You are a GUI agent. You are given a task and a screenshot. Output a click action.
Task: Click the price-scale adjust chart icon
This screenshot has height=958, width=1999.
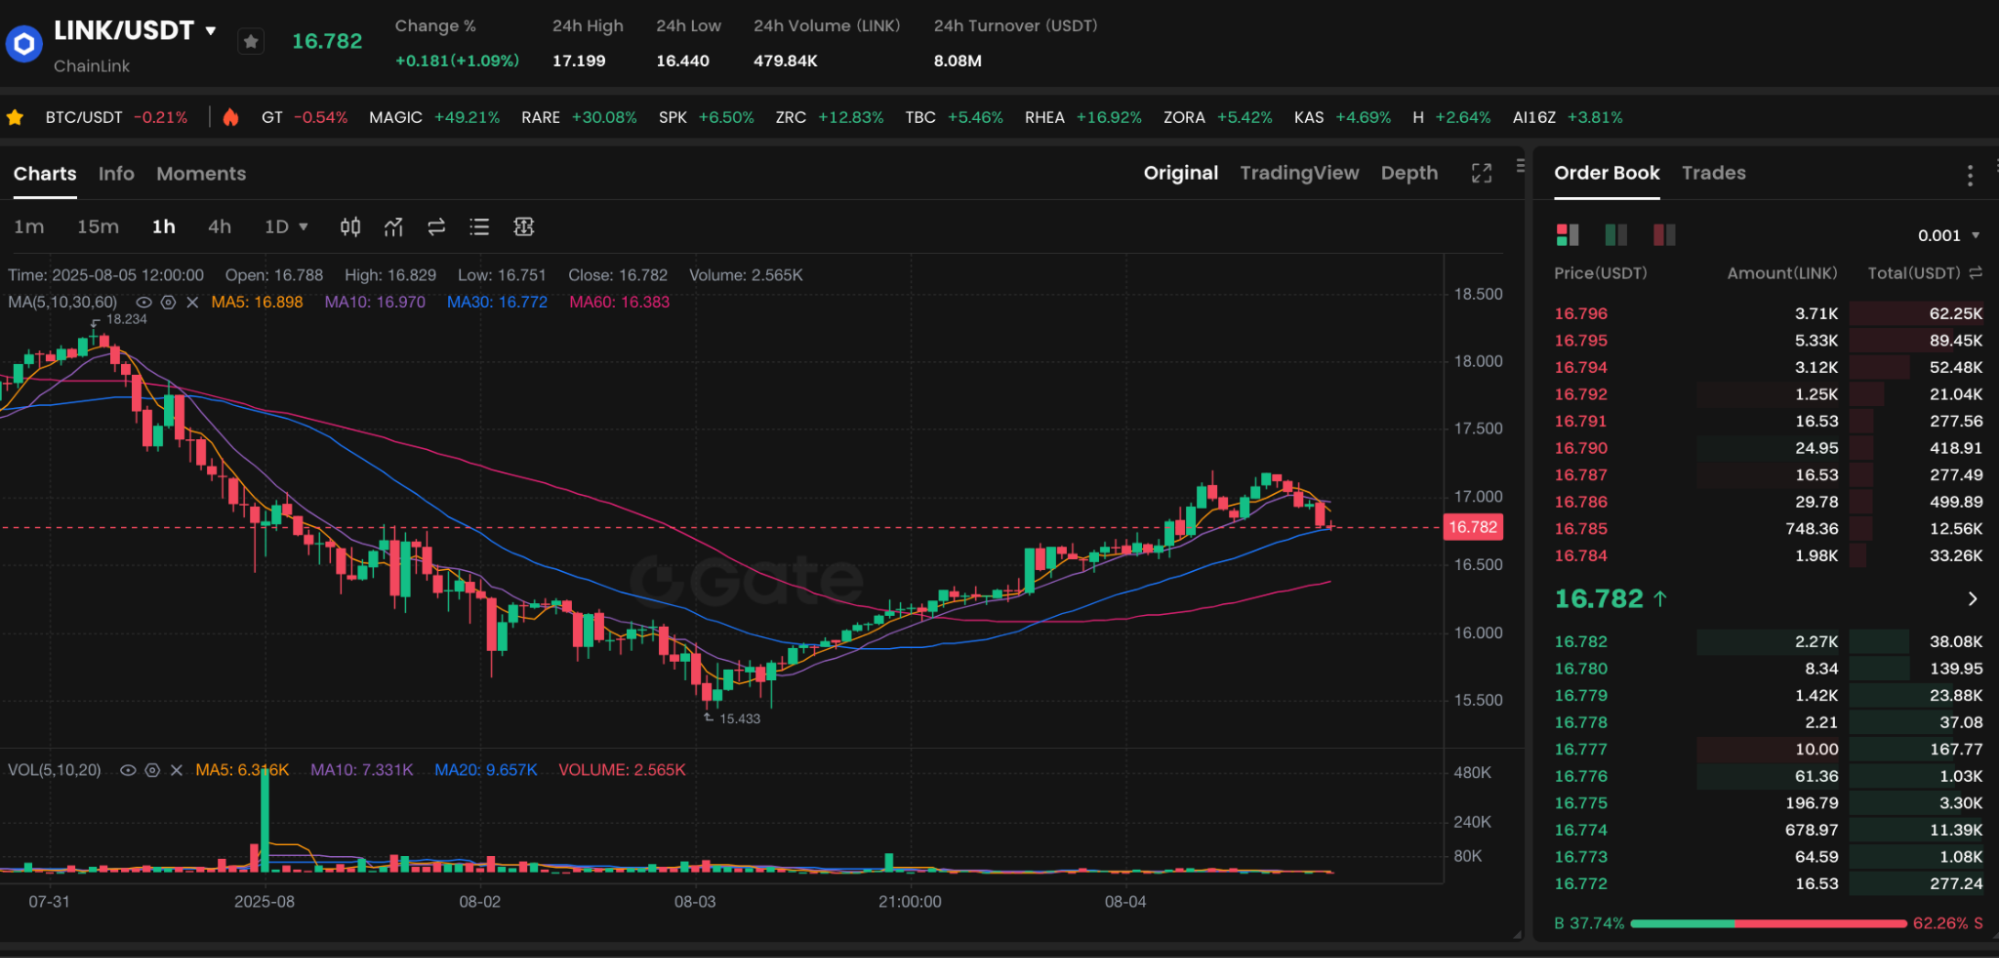click(523, 227)
